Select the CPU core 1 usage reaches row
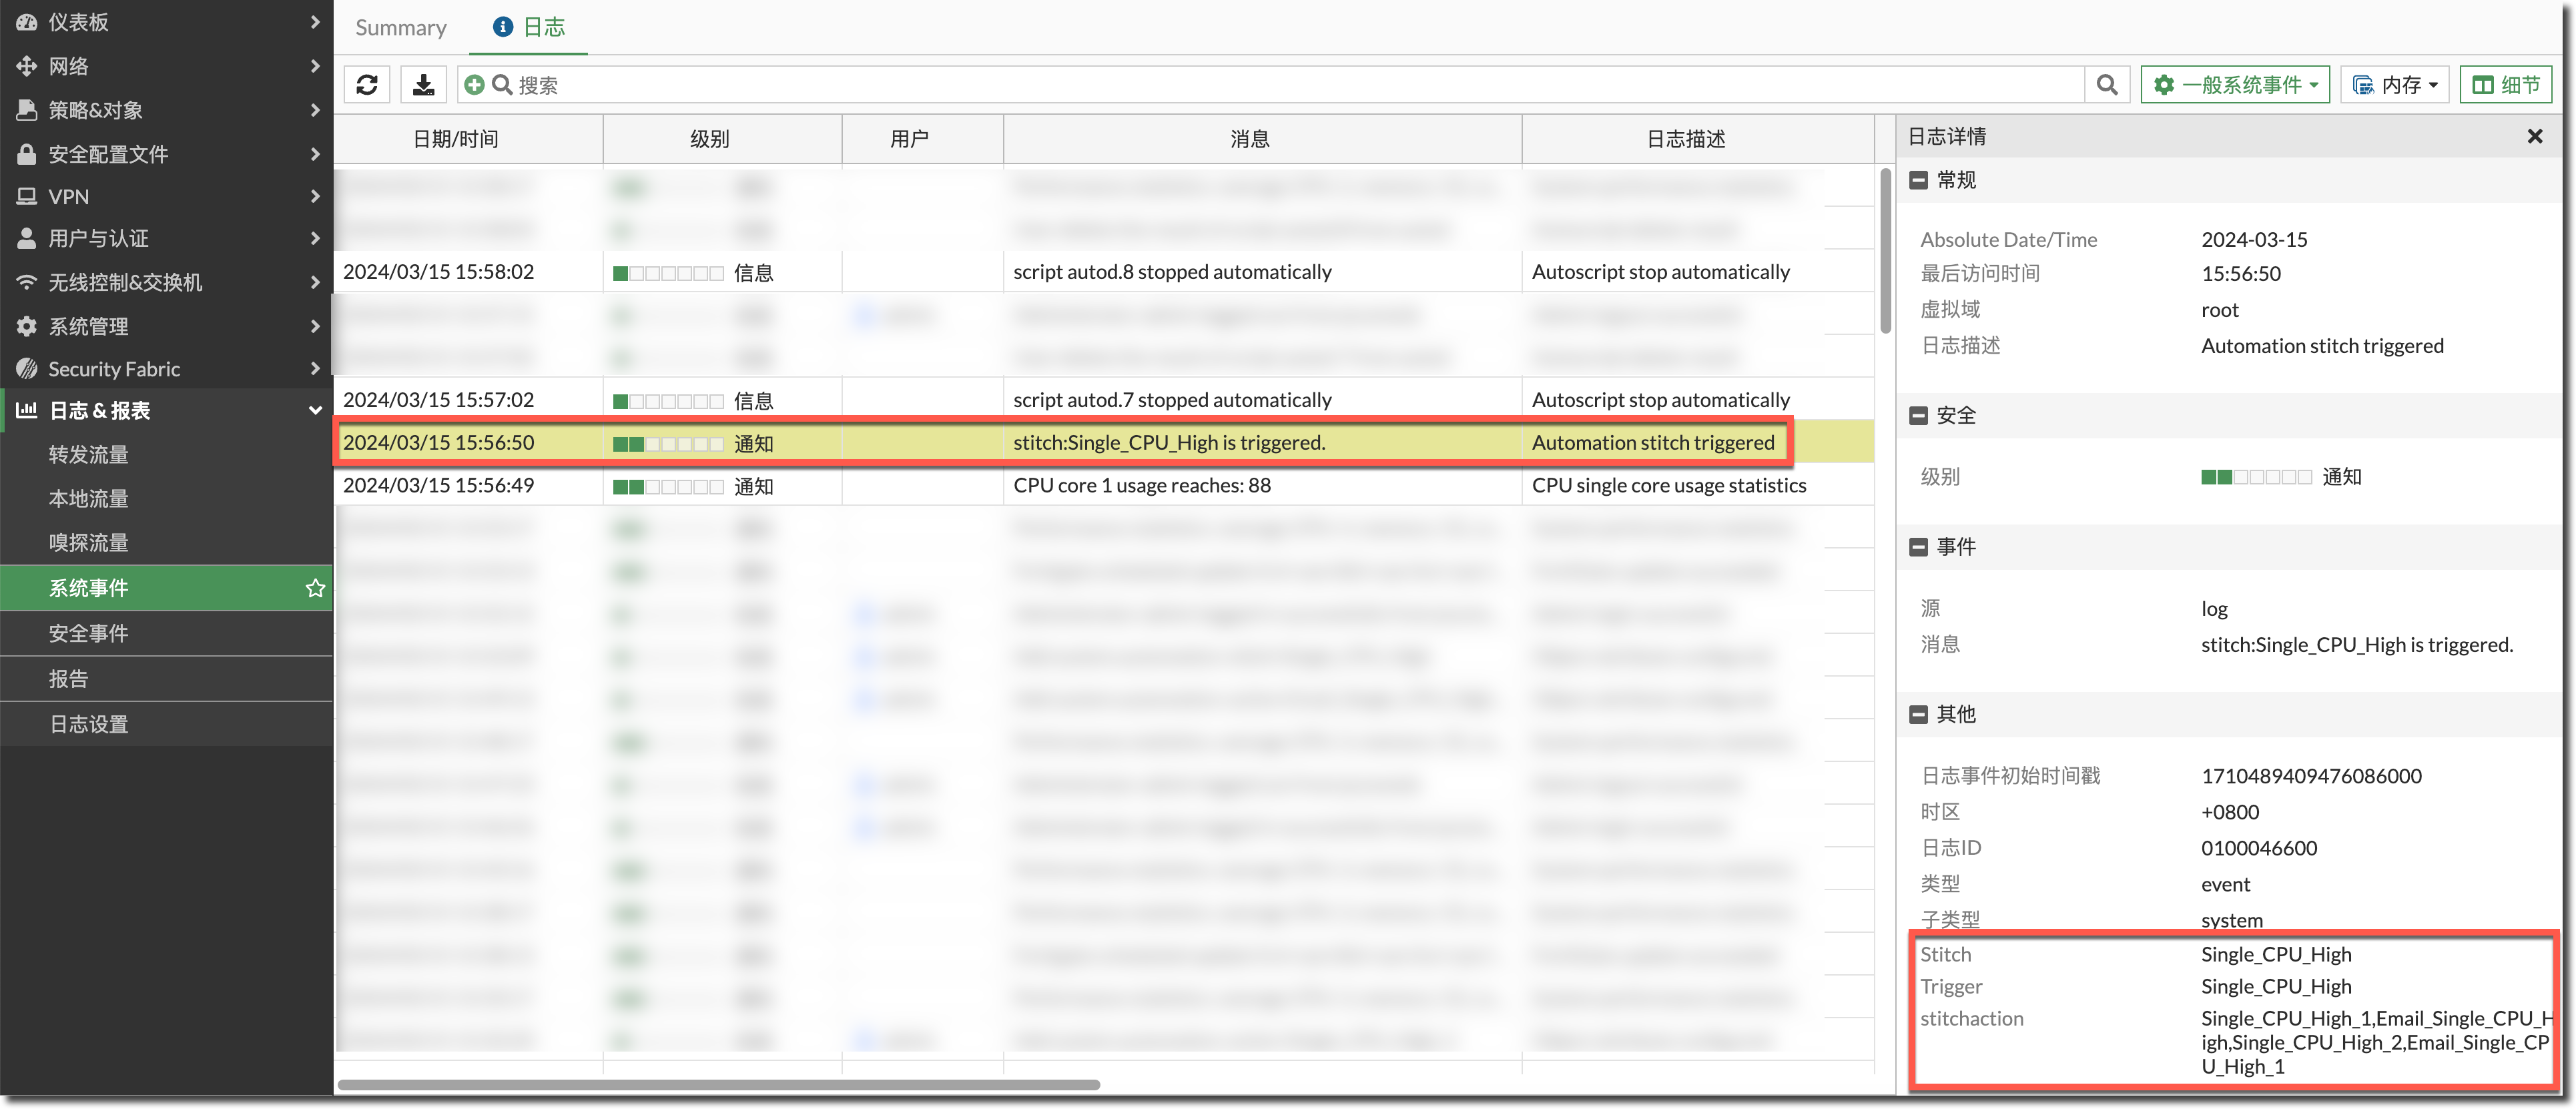Screen dimensions: 2576x1109 (1103, 486)
